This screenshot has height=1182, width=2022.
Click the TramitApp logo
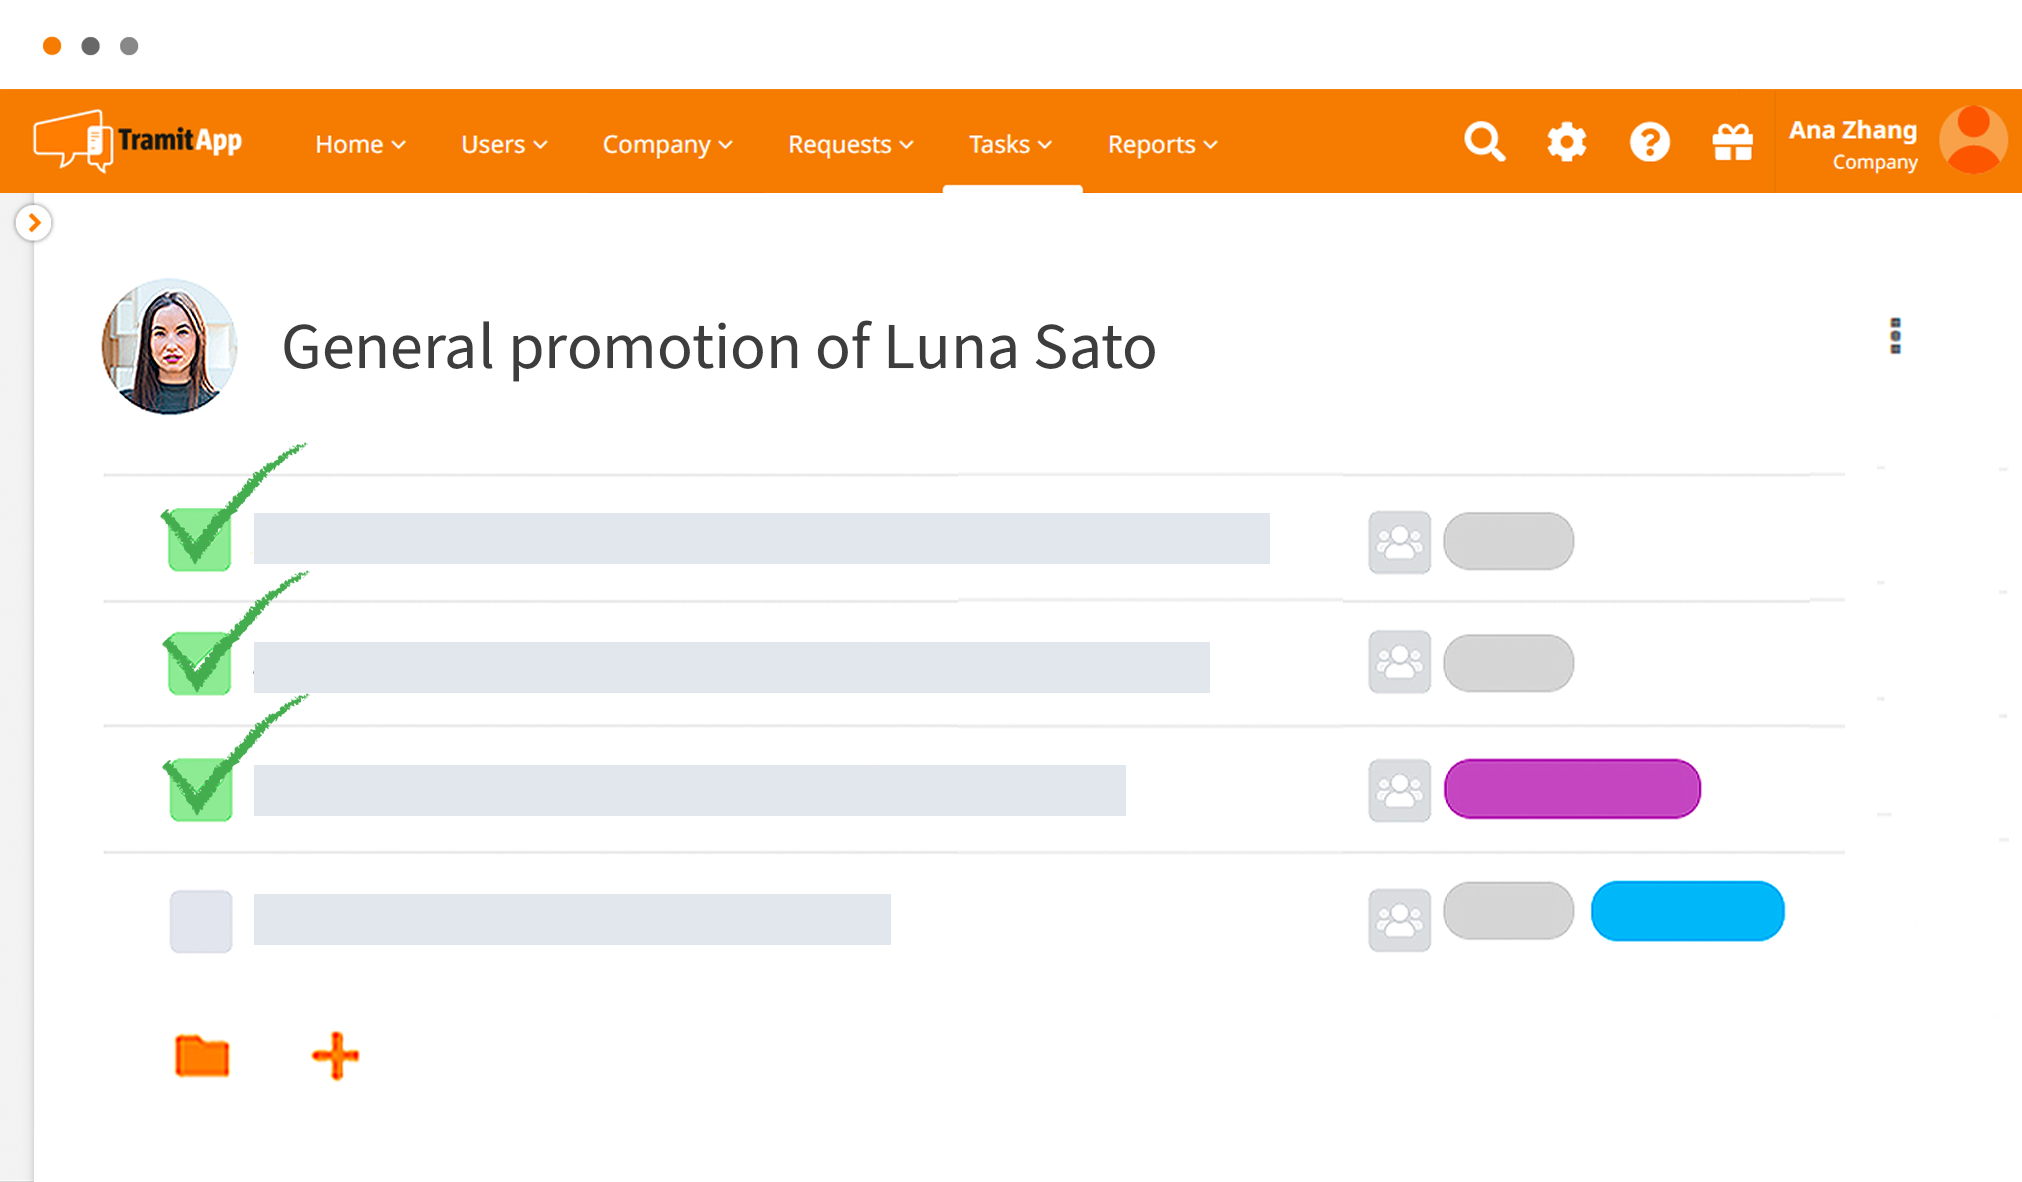(x=138, y=141)
